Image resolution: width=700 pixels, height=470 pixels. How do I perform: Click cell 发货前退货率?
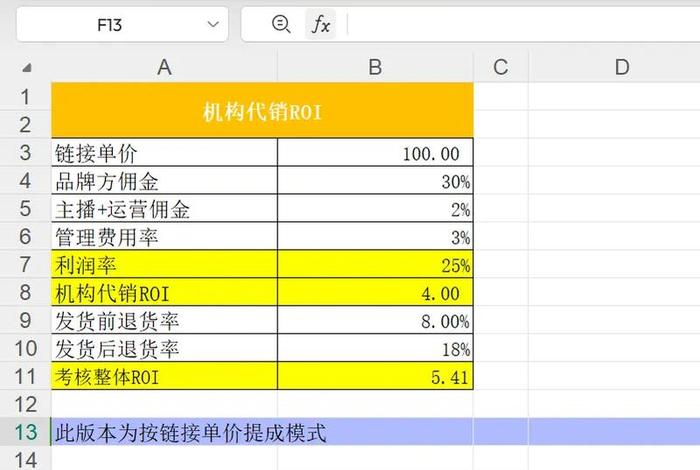[x=164, y=320]
